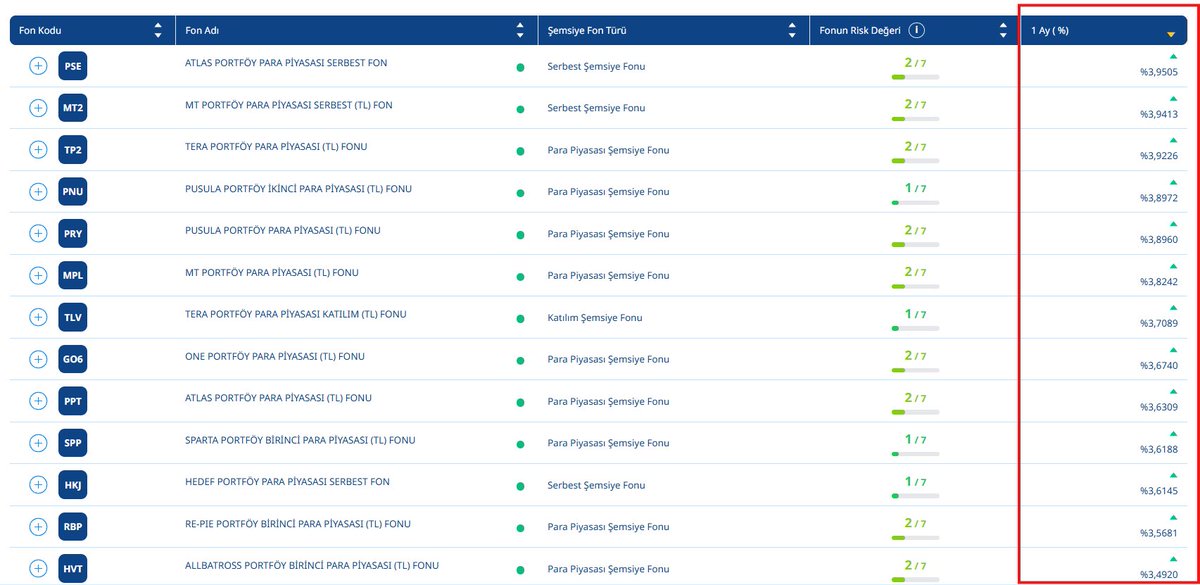The height and width of the screenshot is (585, 1200).
Task: Click the PNU row risk bar 1/7
Action: 915,203
